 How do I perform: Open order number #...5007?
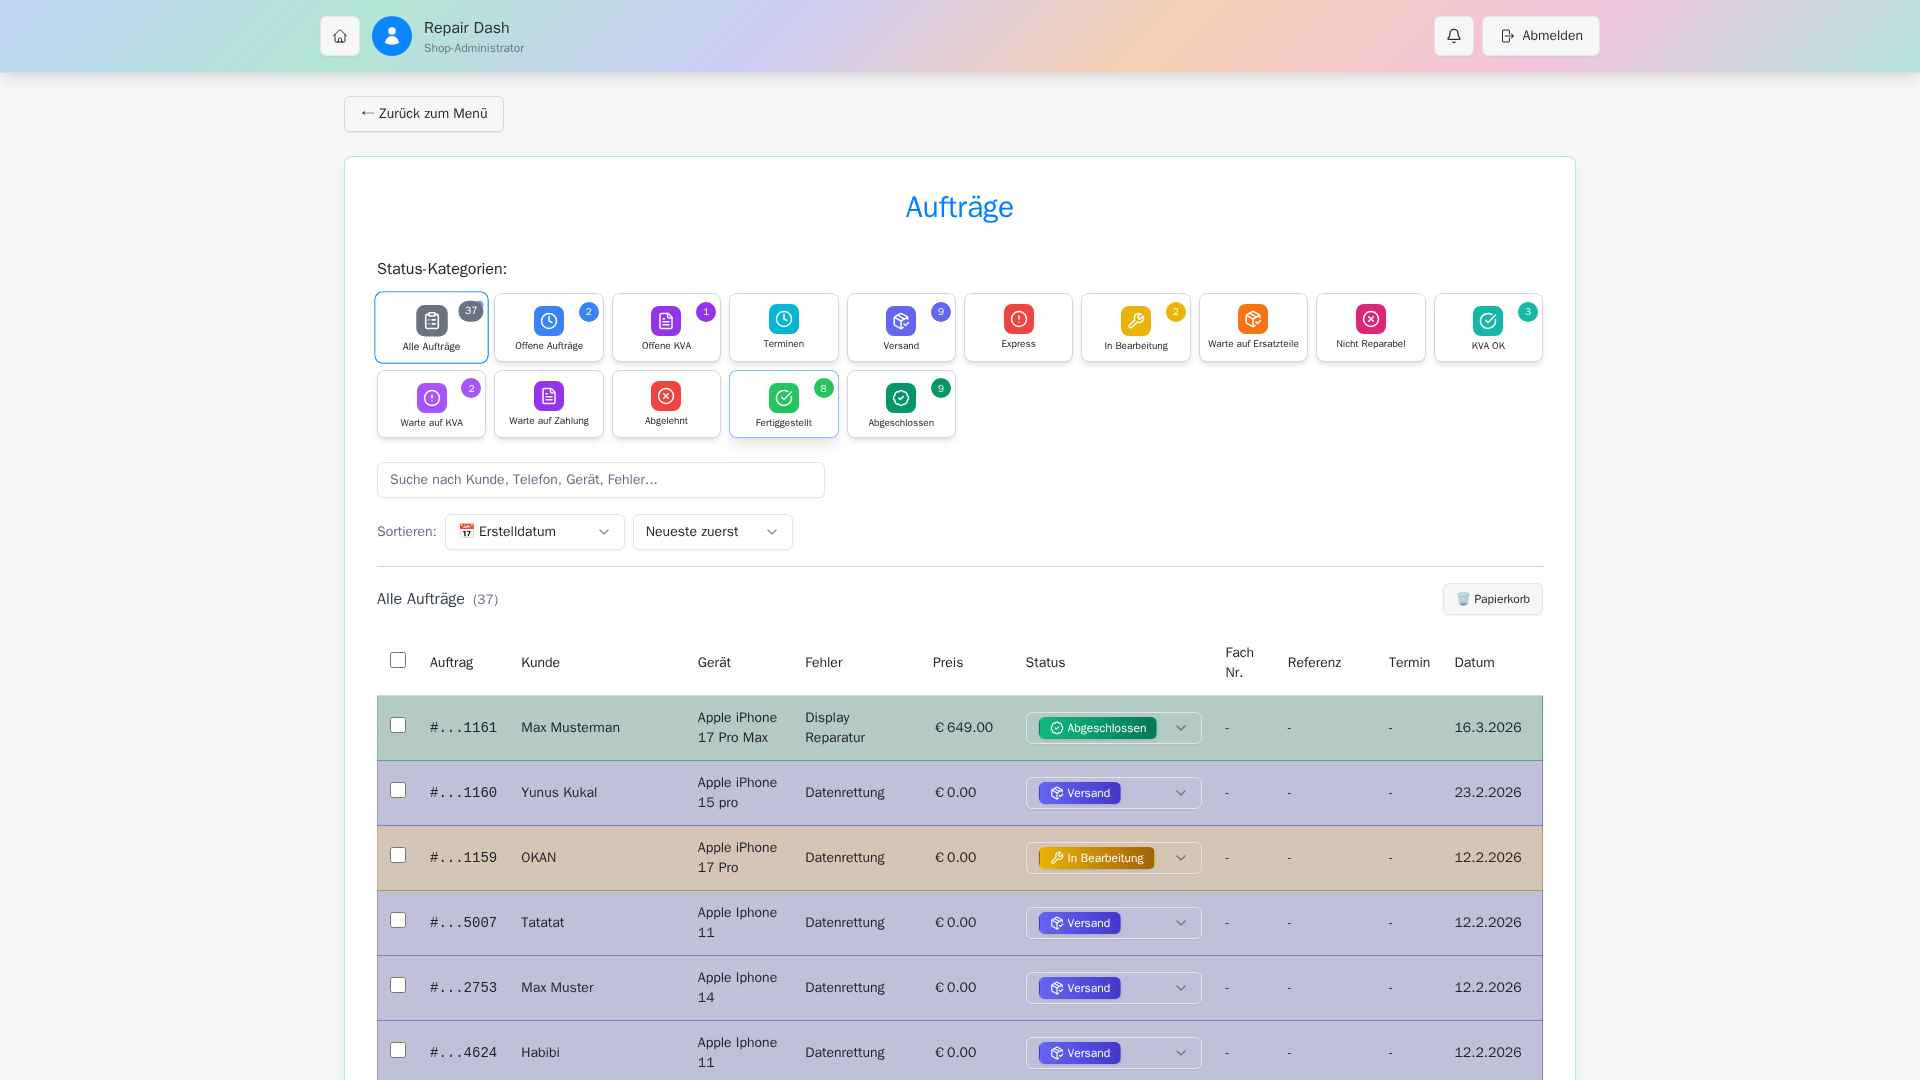tap(463, 923)
